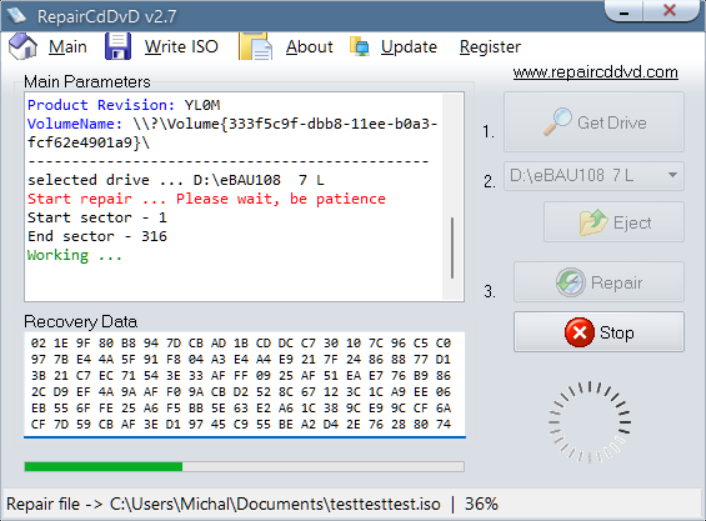
Task: Click the Update network folder icon
Action: [359, 46]
